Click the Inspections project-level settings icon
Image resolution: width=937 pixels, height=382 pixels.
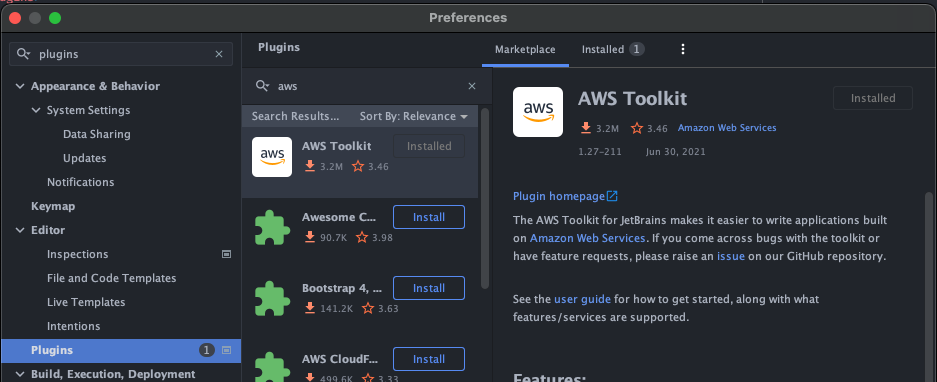(226, 254)
